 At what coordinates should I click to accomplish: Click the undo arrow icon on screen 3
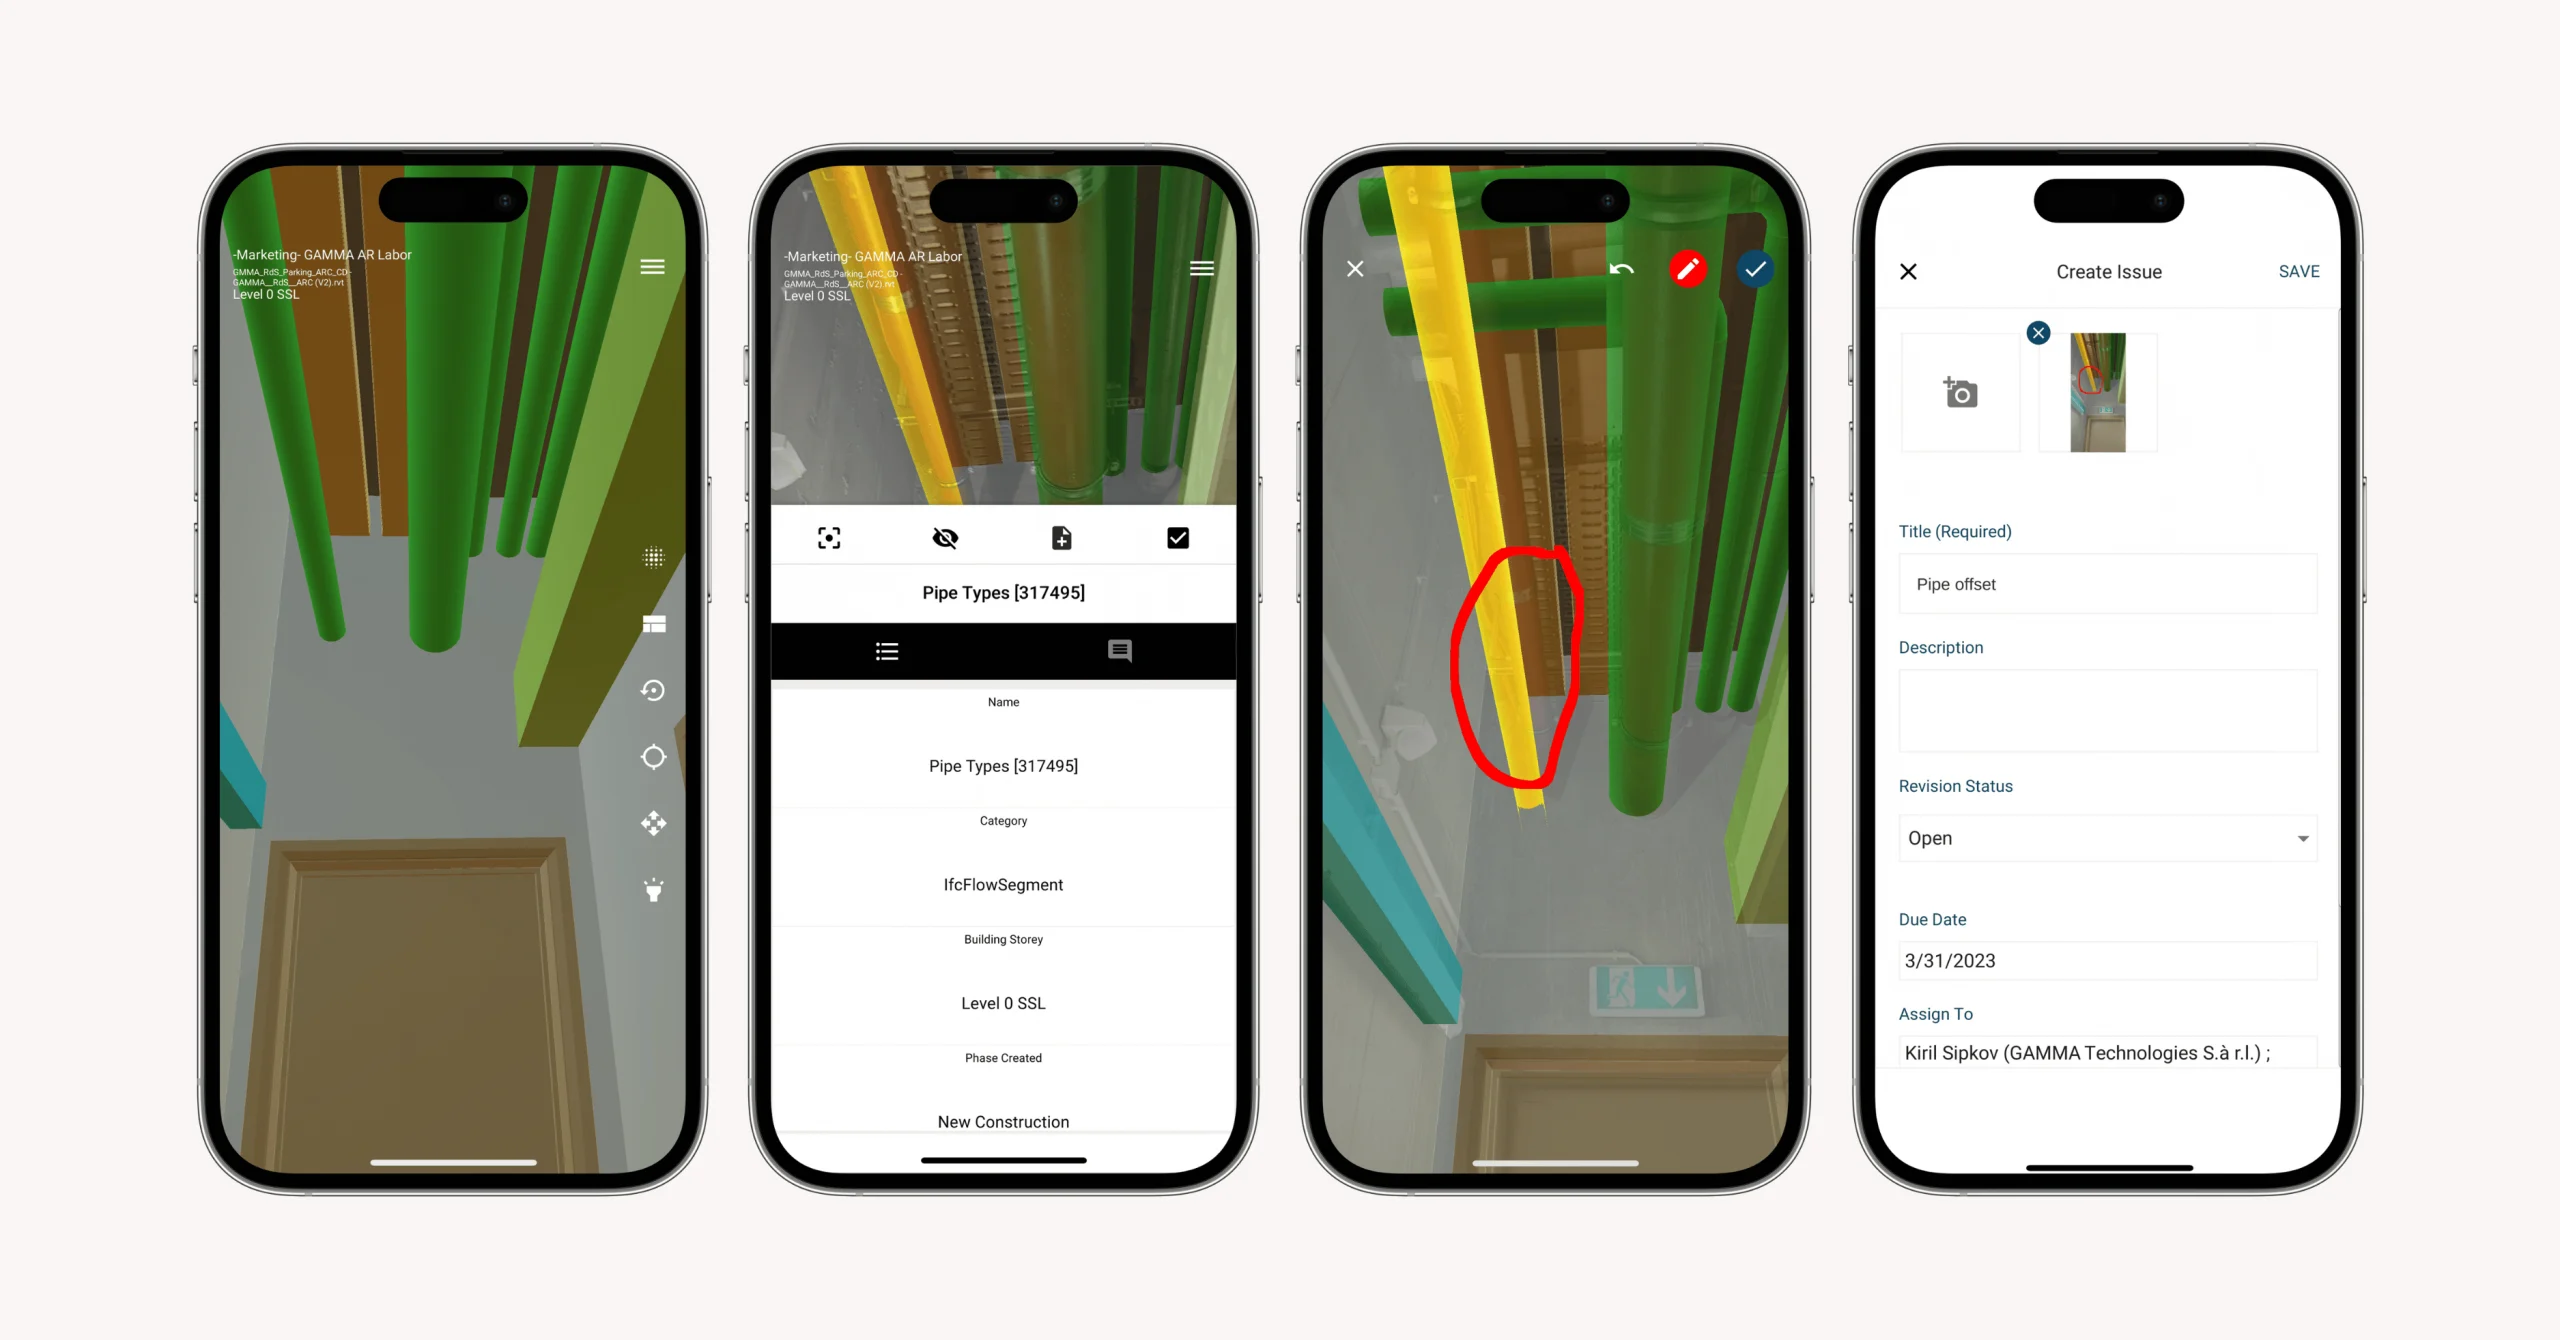click(1619, 269)
